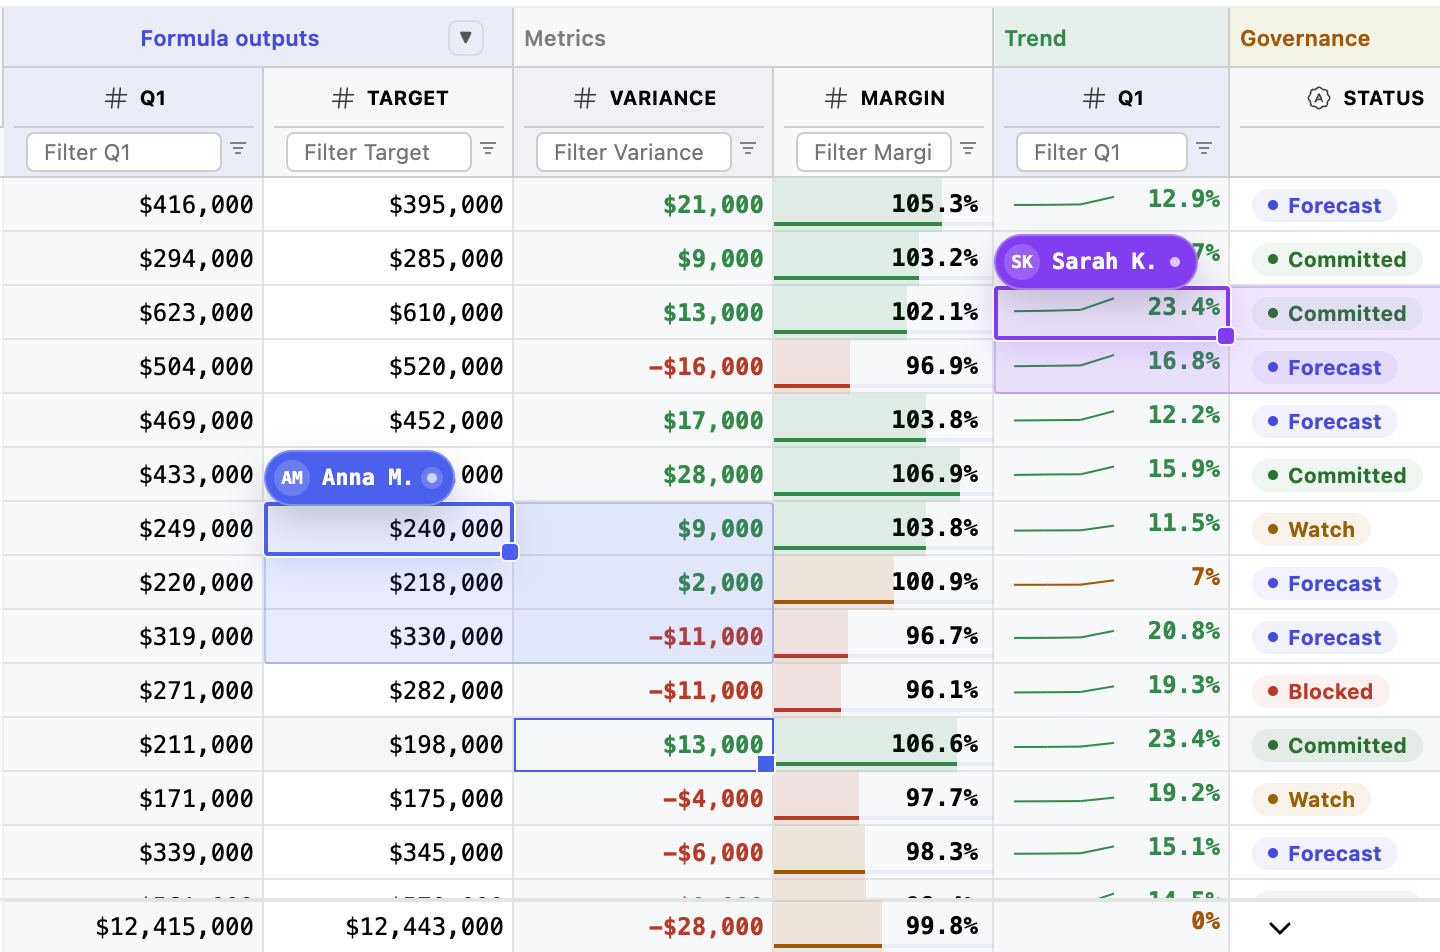Click the number type icon in Margin header
This screenshot has height=952, width=1440.
(x=836, y=98)
